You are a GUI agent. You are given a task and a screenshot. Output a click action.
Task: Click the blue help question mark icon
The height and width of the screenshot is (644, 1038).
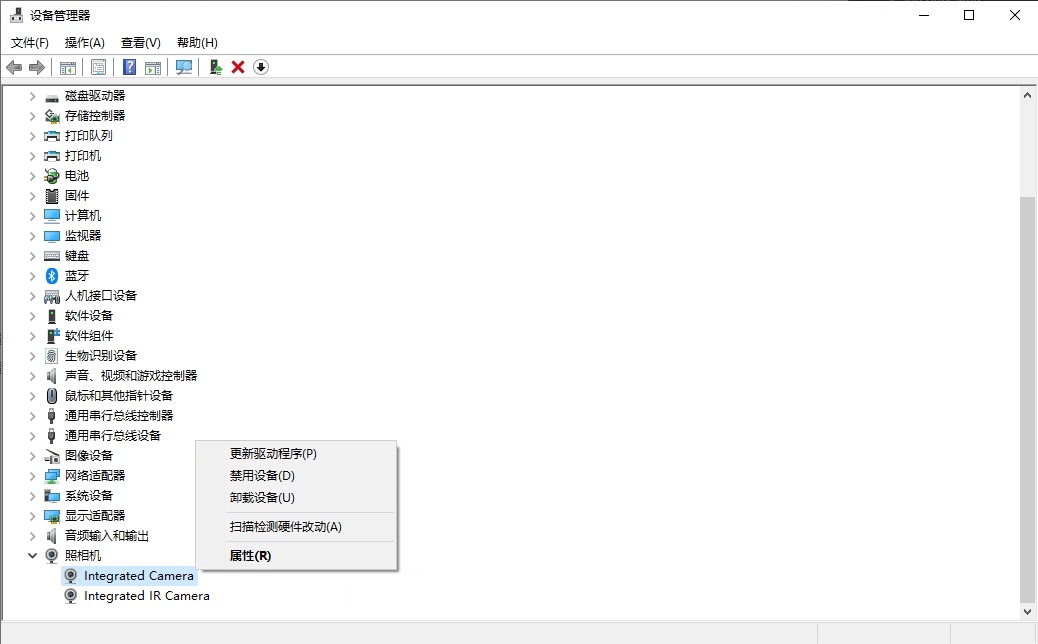(129, 67)
